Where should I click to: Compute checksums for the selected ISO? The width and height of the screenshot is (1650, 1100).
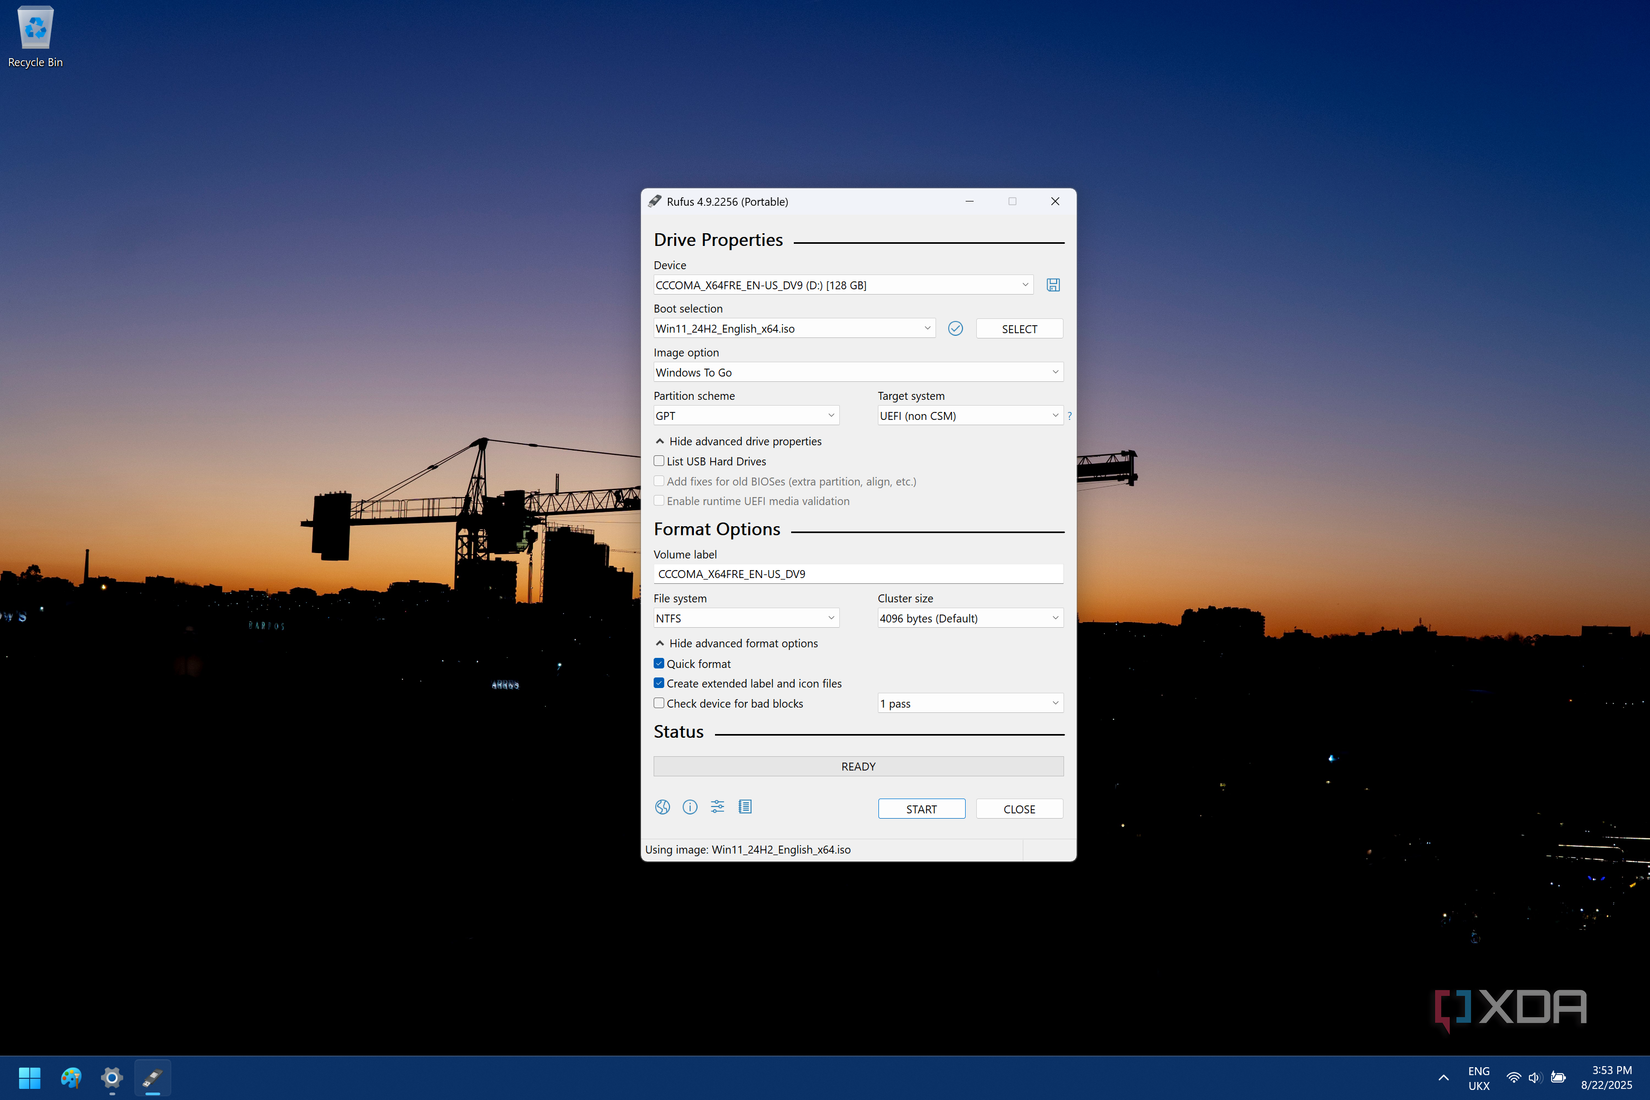(955, 328)
